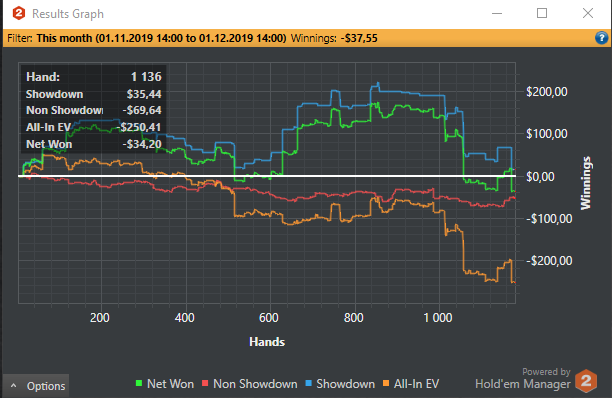Click the $0,00 axis label
Viewport: 612px width, 398px height.
coord(540,177)
